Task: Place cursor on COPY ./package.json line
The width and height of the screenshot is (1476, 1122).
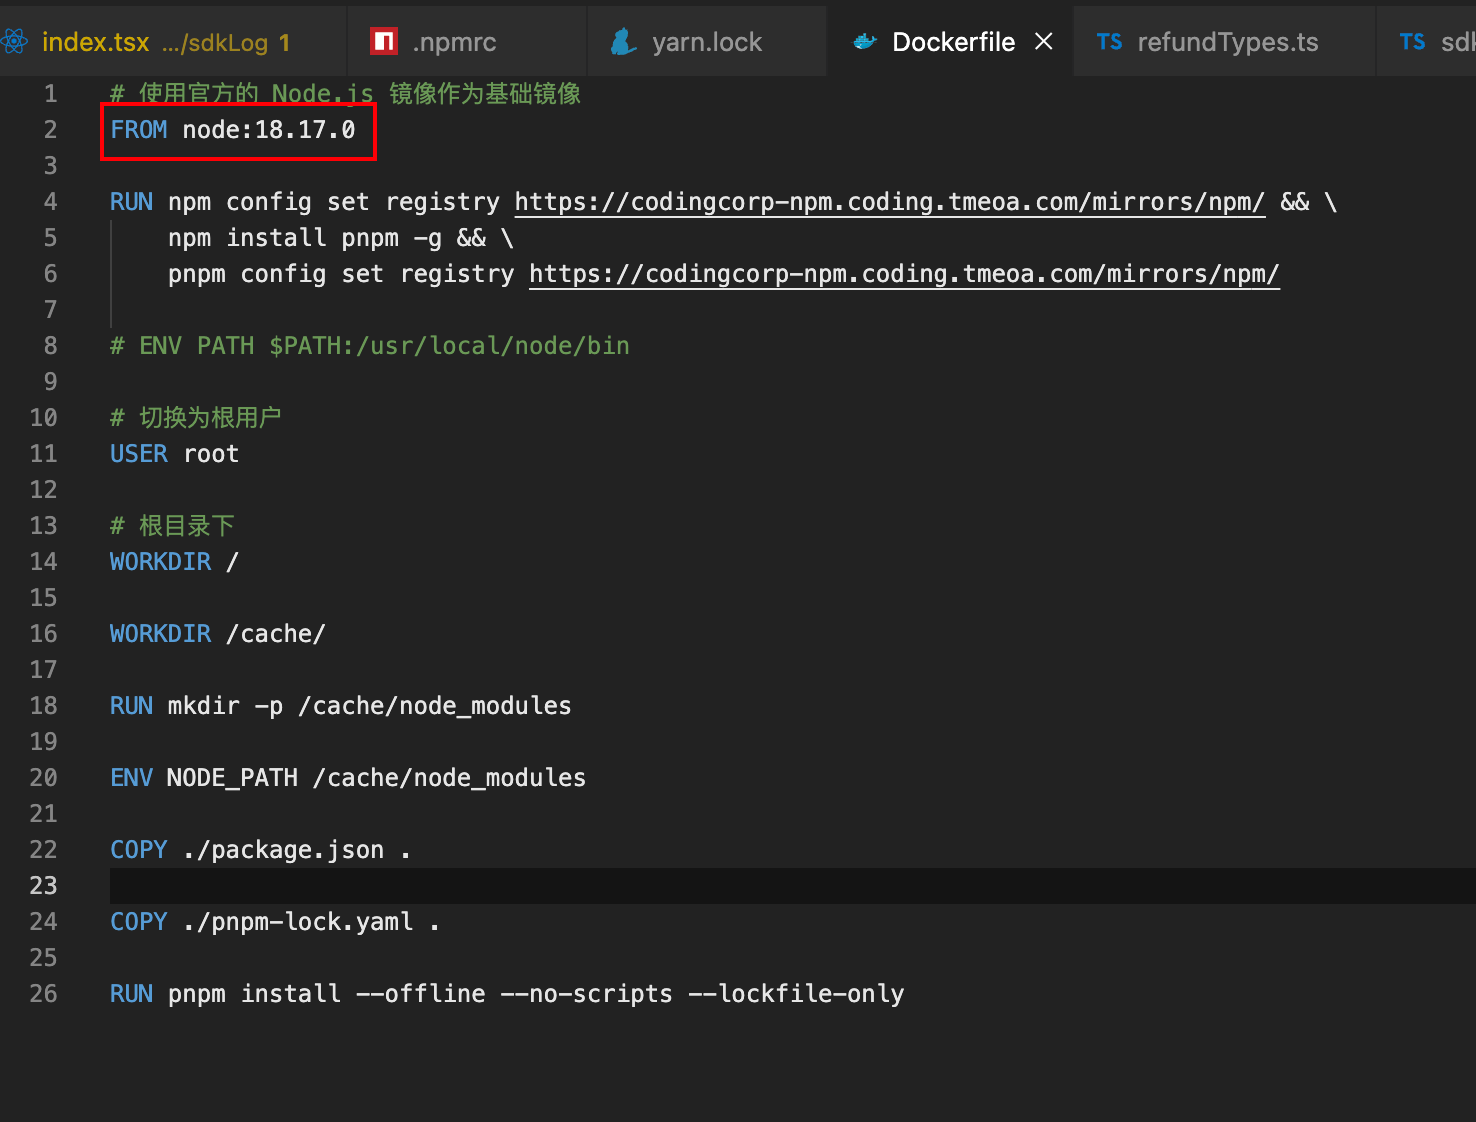Action: 260,850
